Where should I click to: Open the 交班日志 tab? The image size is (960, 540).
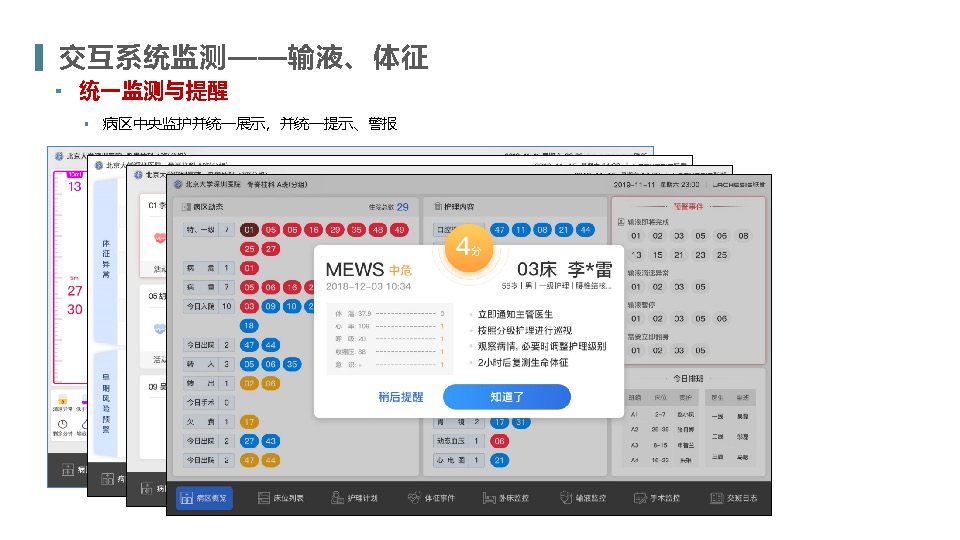pos(733,498)
